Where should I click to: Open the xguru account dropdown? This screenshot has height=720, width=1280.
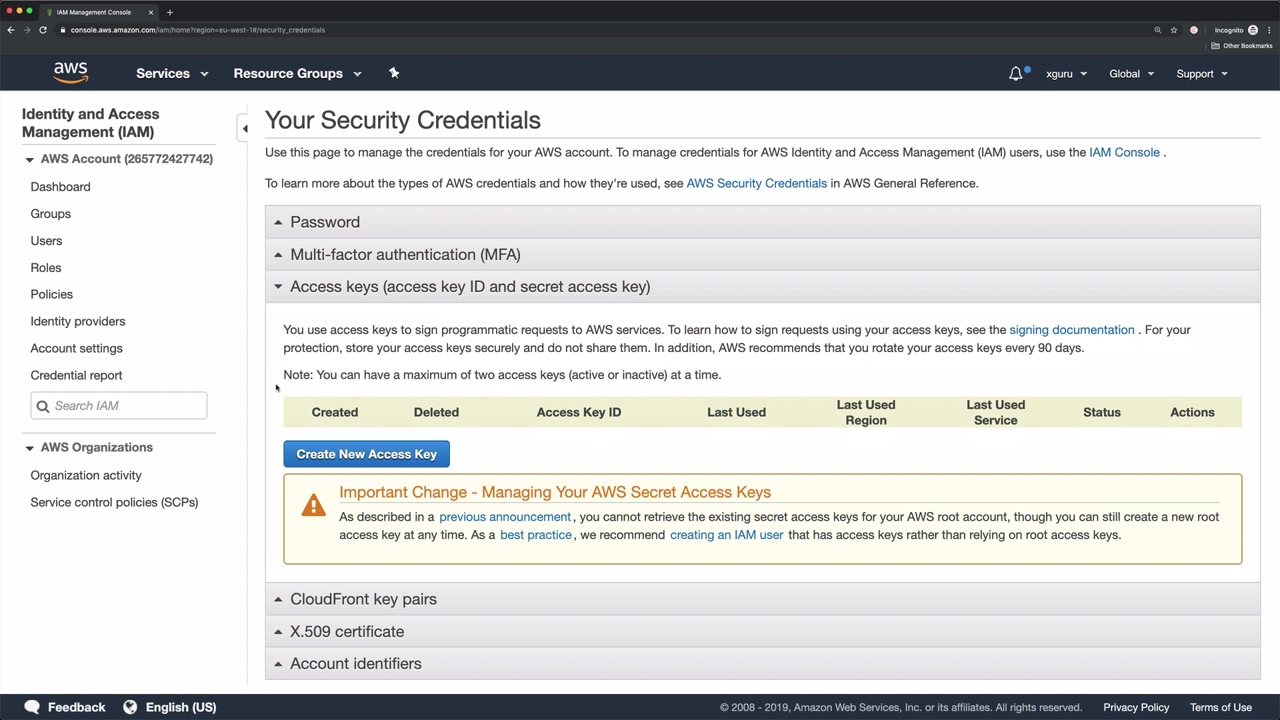[1066, 73]
